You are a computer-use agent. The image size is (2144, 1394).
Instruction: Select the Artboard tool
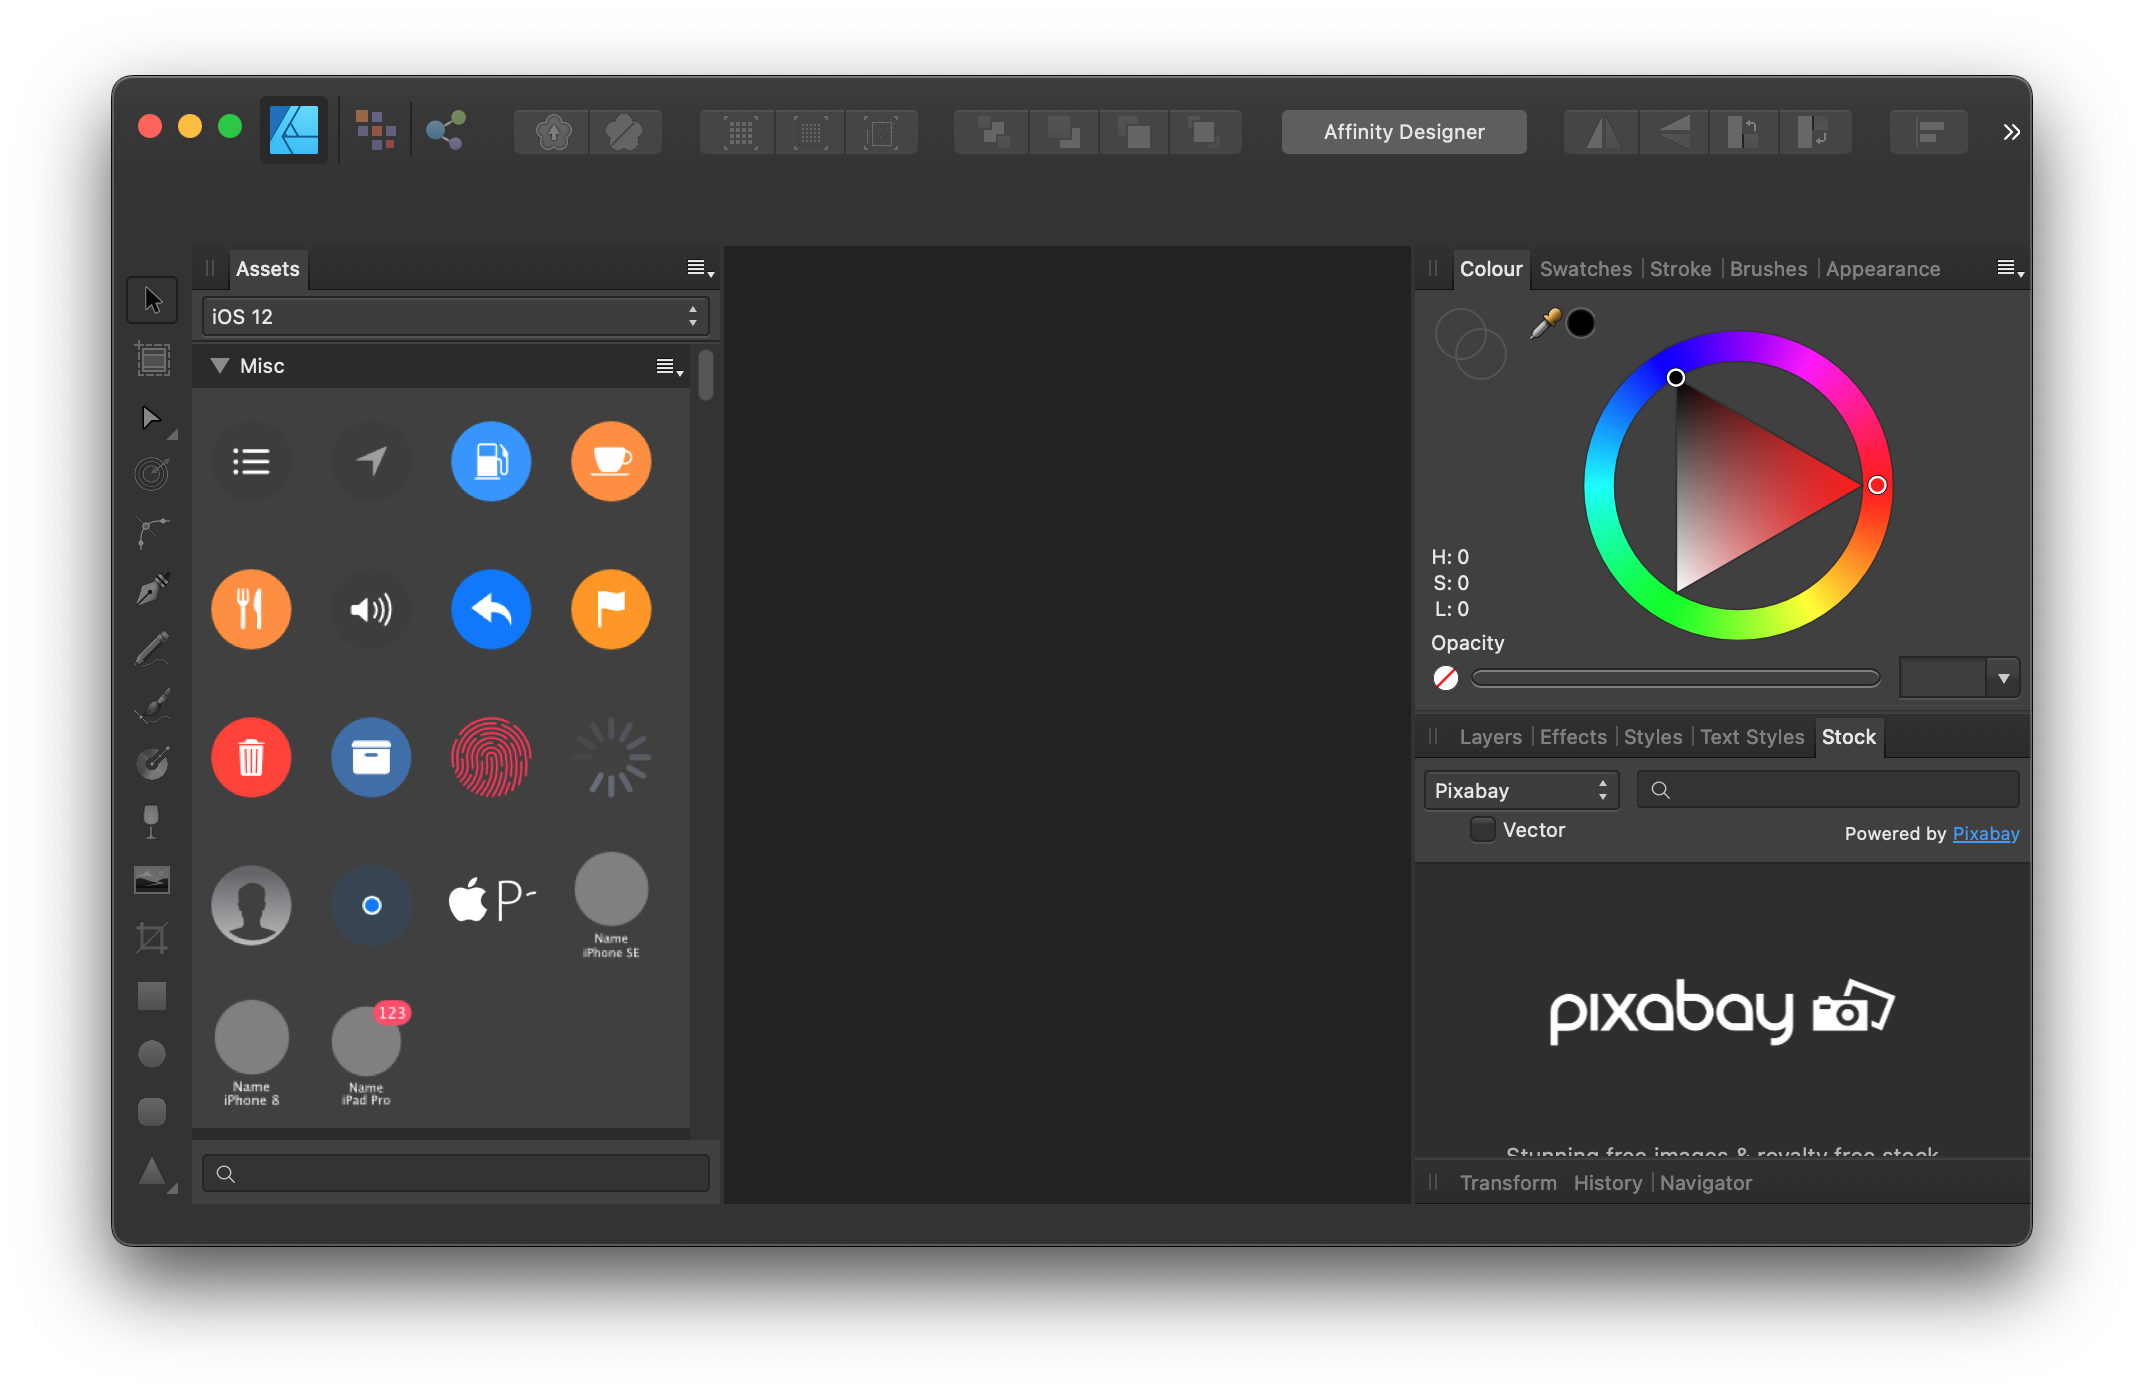coord(152,358)
